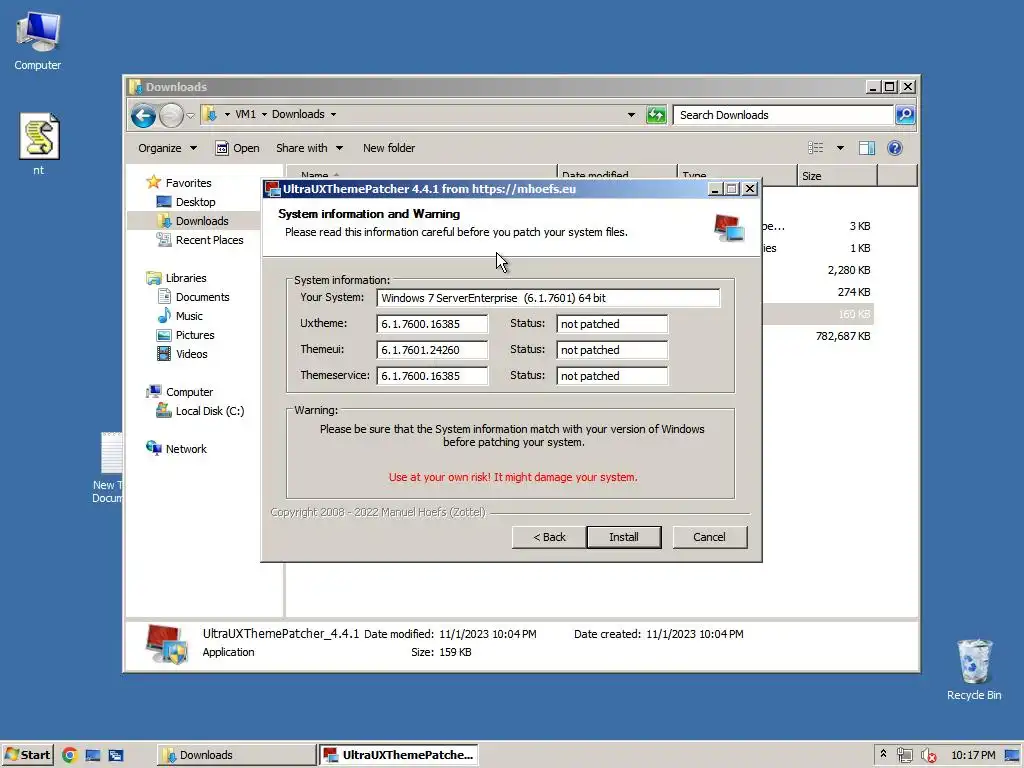Click the Show desktop icon in tray
The height and width of the screenshot is (768, 1024).
click(1012, 755)
